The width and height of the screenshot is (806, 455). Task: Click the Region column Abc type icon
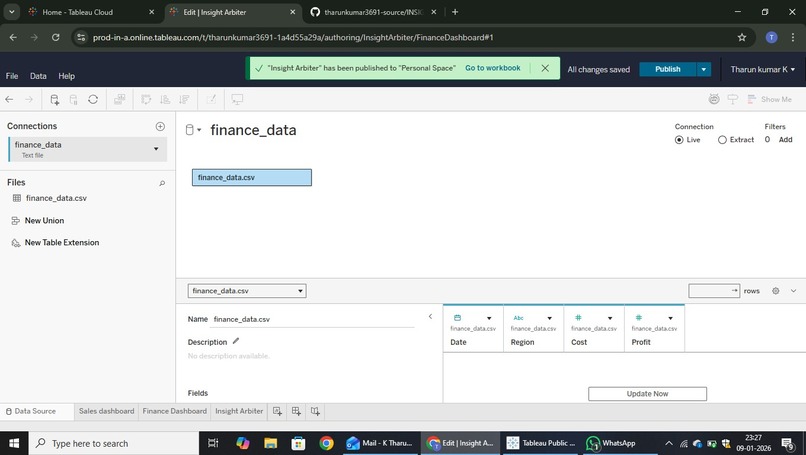point(518,318)
